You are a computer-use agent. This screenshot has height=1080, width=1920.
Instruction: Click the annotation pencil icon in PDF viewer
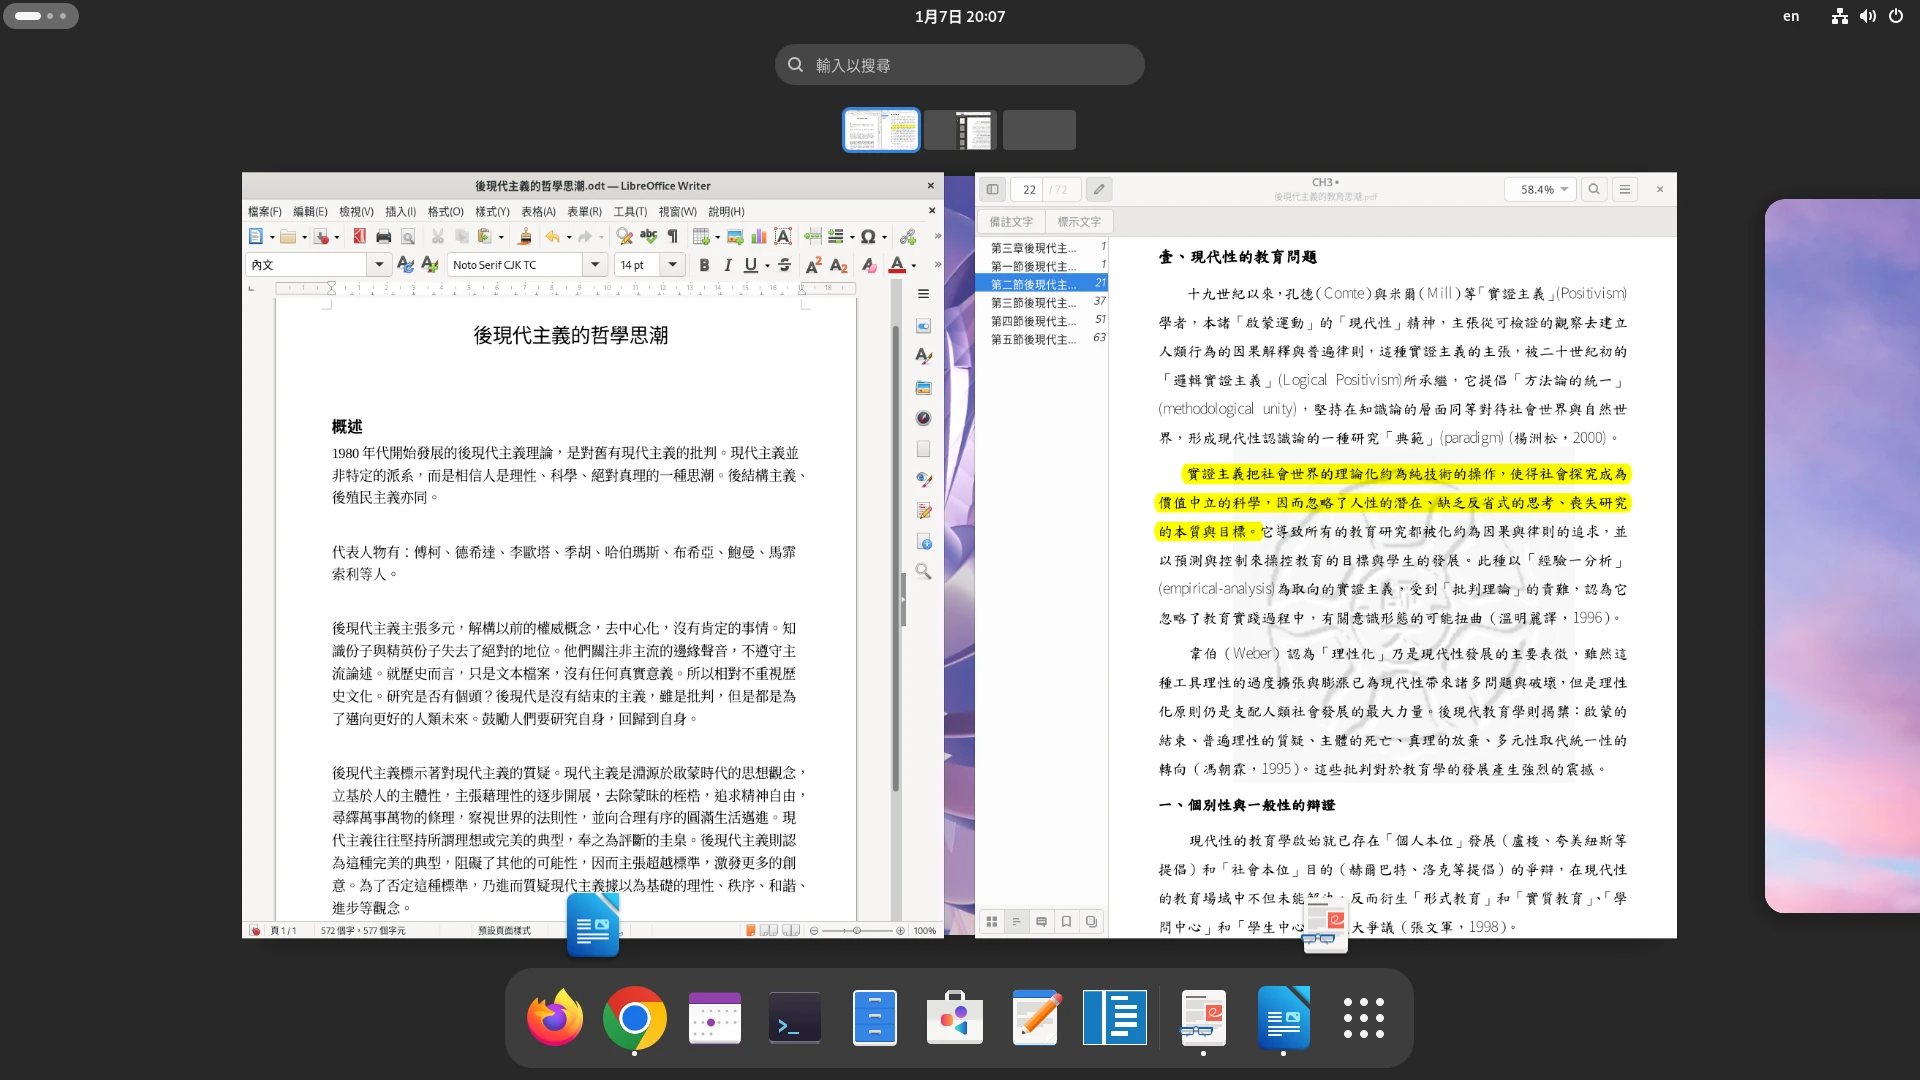point(1099,189)
